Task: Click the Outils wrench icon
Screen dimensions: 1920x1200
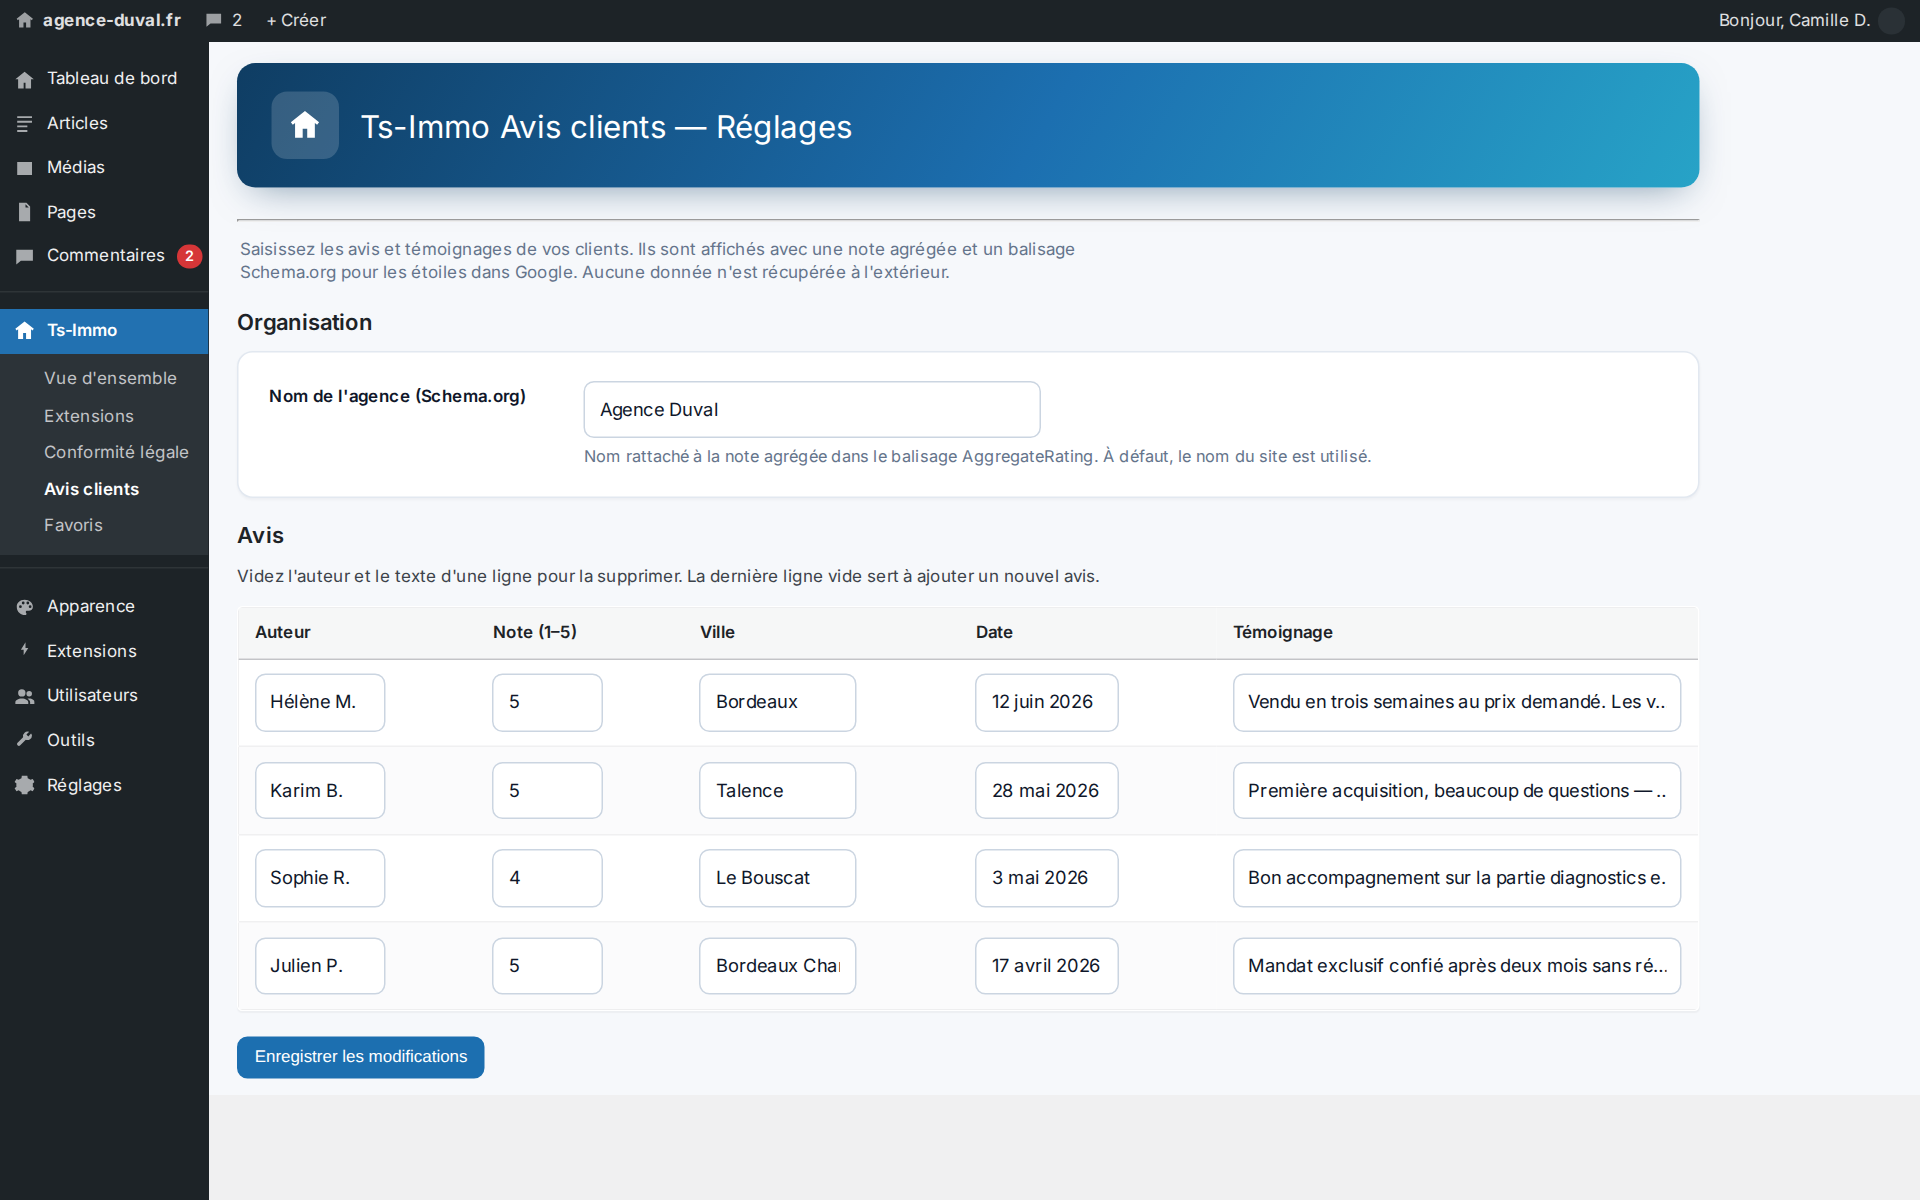Action: pos(25,740)
